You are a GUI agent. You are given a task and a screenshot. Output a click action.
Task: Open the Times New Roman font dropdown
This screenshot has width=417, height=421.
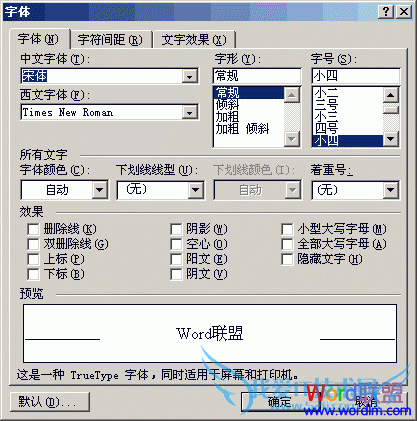190,113
